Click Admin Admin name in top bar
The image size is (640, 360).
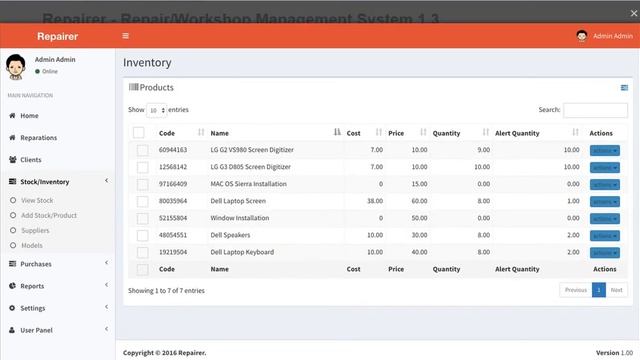click(613, 36)
